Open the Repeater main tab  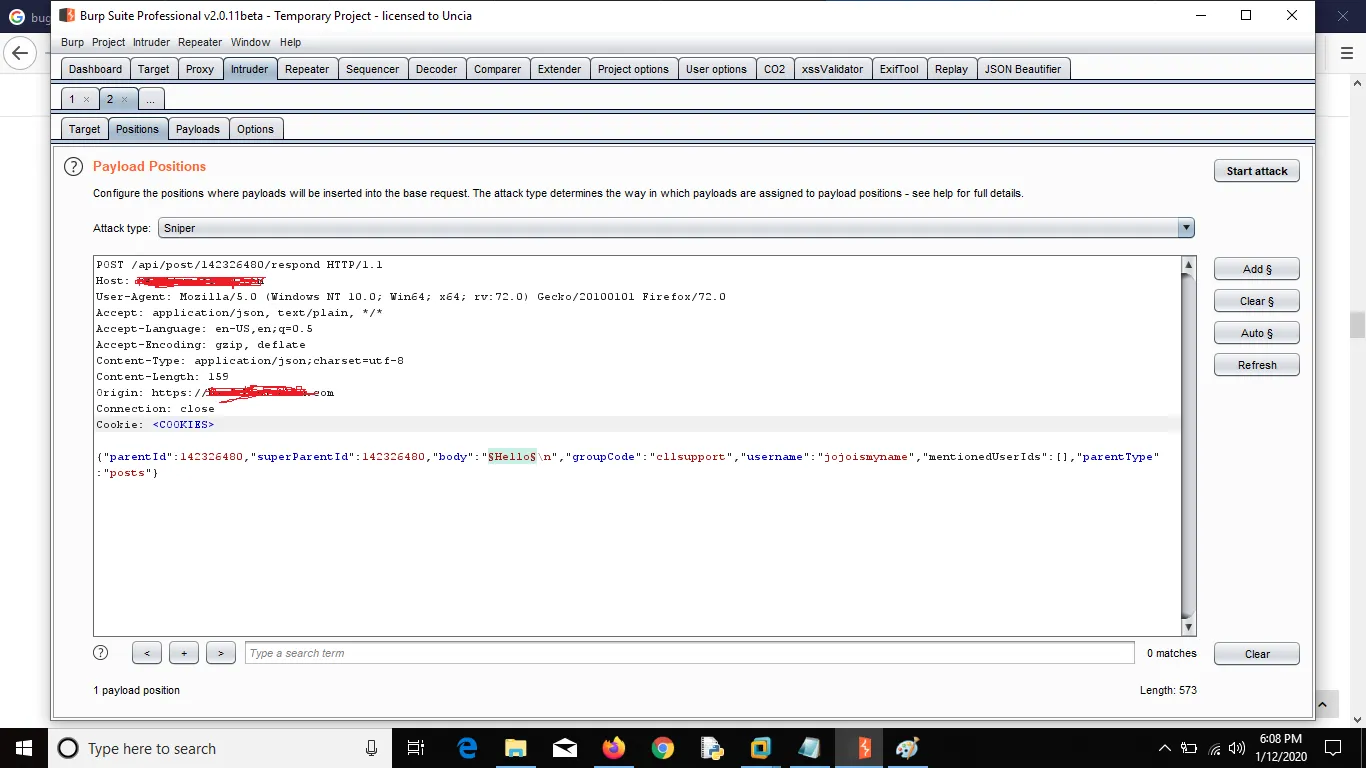(306, 69)
